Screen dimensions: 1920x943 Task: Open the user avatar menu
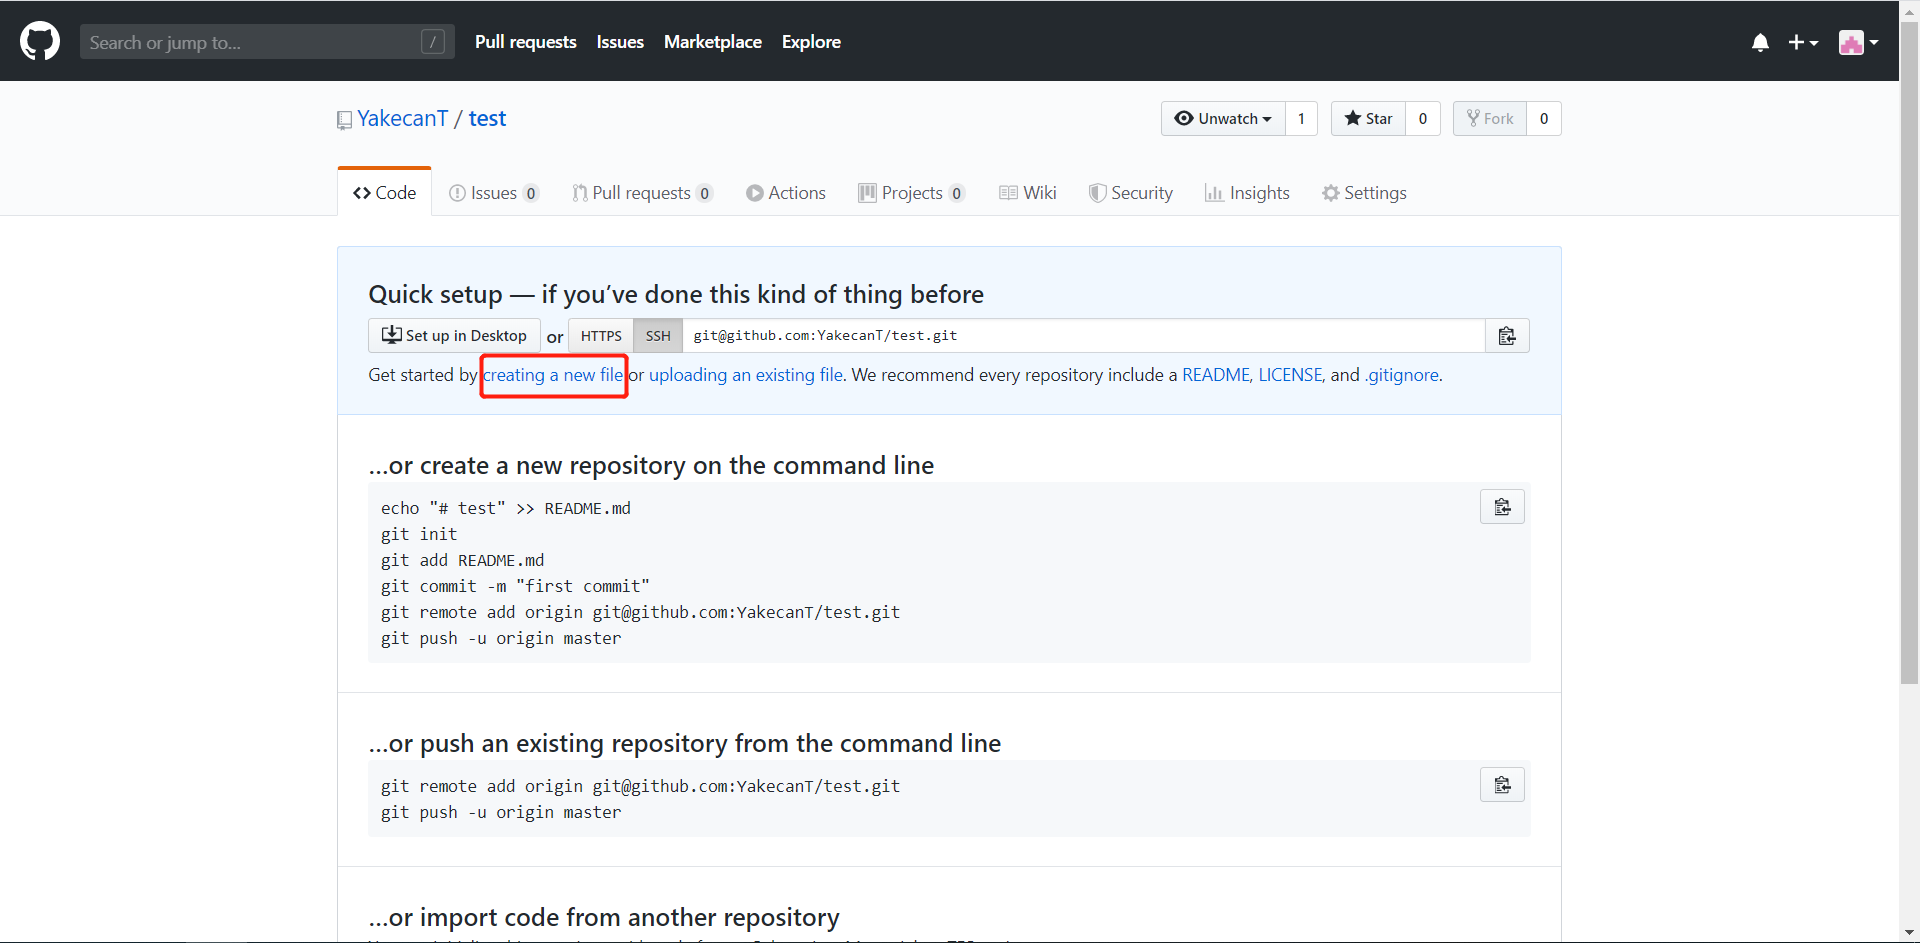coord(1858,42)
